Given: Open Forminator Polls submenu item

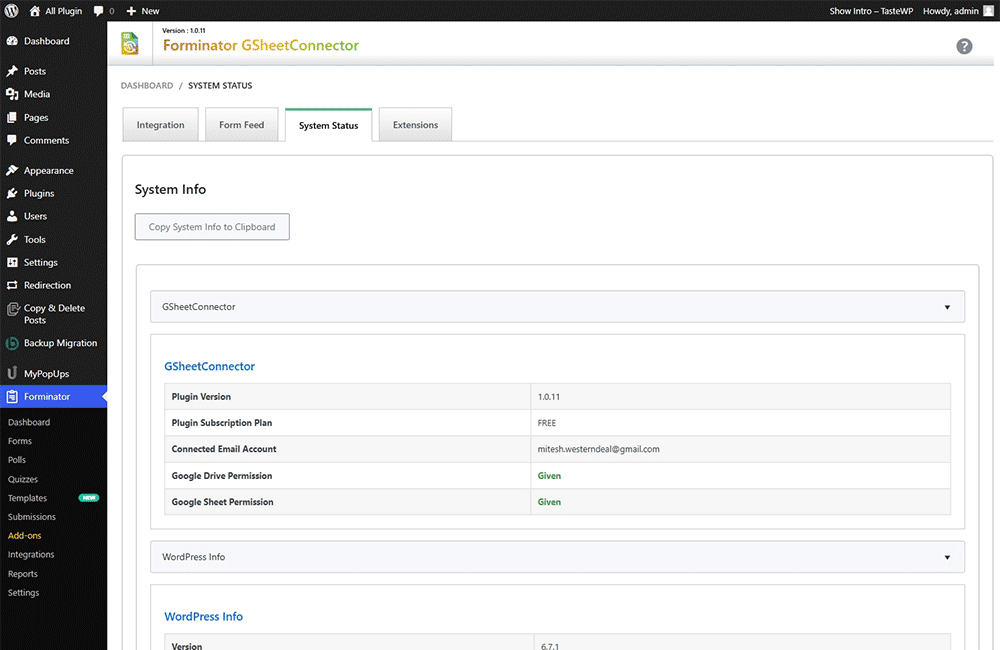Looking at the screenshot, I should (x=17, y=460).
